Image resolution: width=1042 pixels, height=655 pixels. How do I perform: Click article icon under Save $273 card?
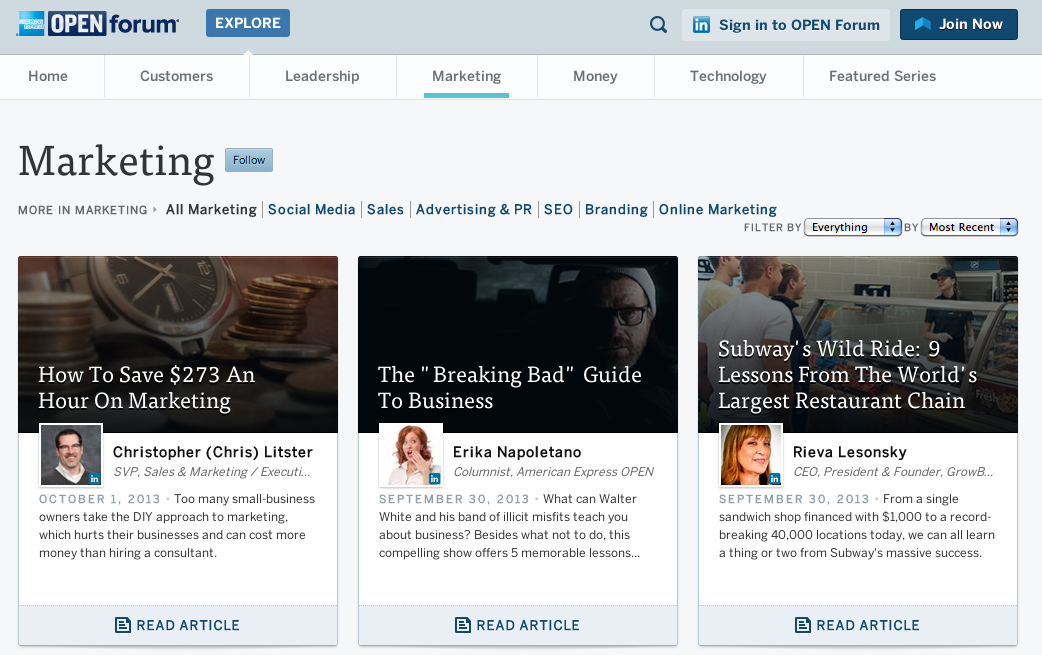pyautogui.click(x=123, y=625)
